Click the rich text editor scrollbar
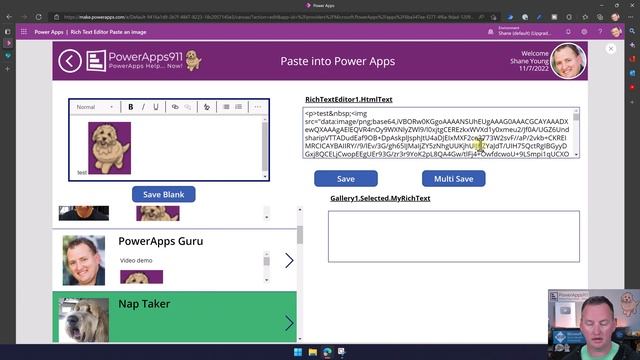640x360 pixels. 265,147
